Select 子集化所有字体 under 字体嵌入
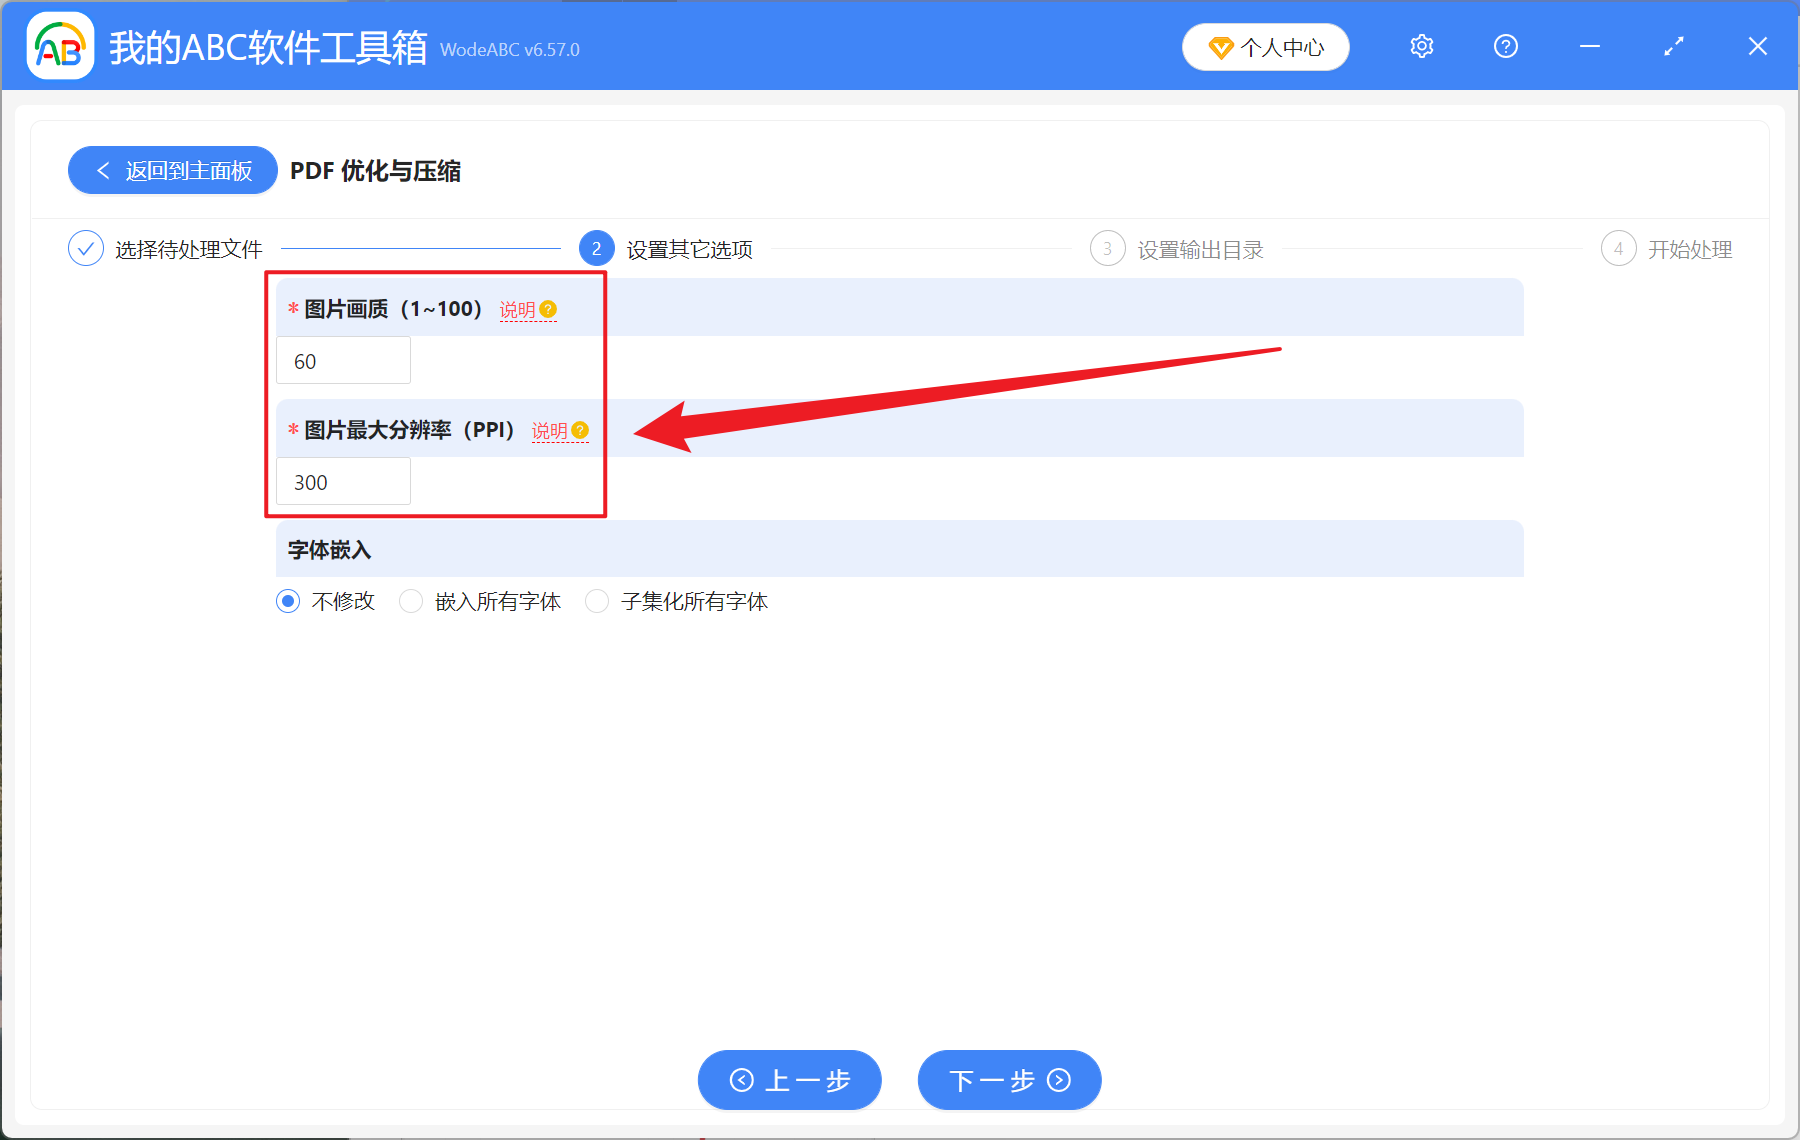 597,601
